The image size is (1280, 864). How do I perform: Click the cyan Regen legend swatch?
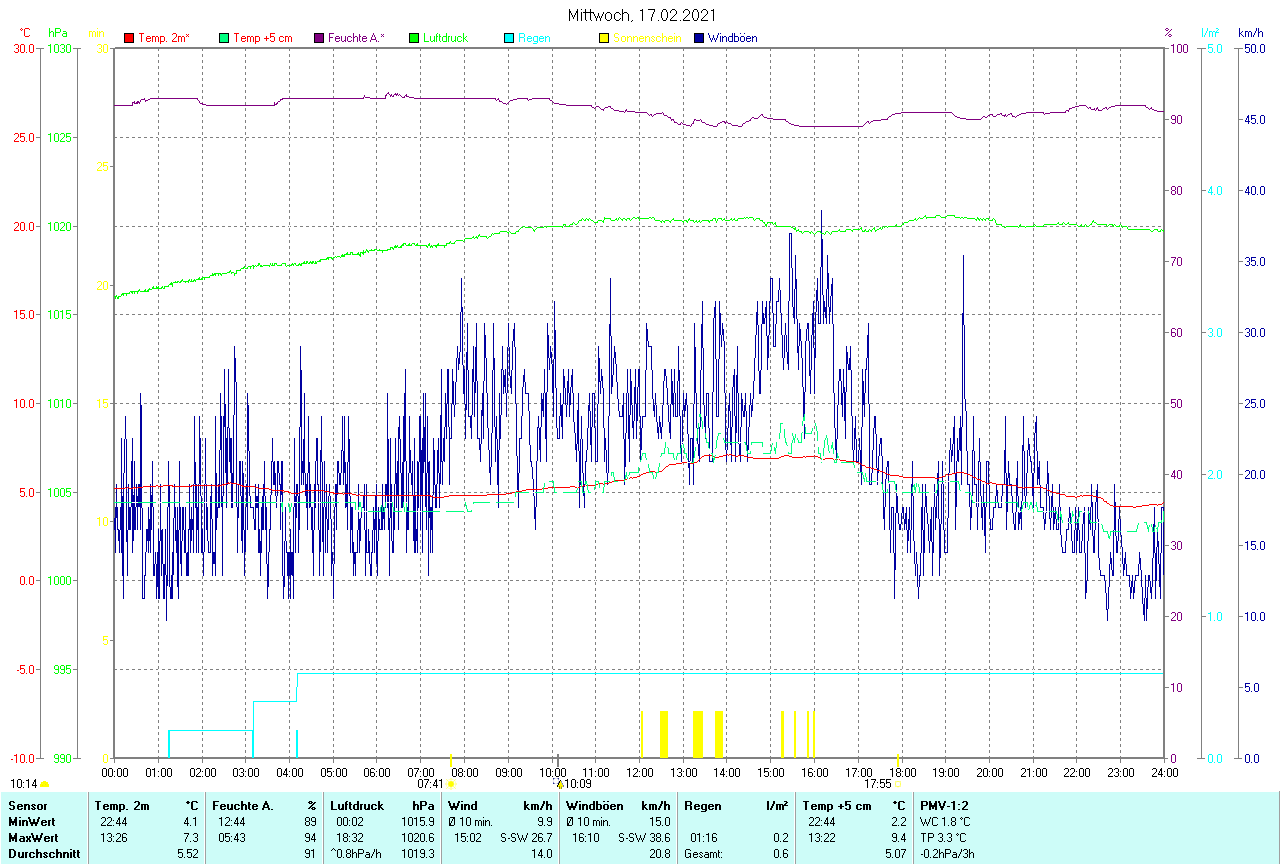pyautogui.click(x=509, y=38)
